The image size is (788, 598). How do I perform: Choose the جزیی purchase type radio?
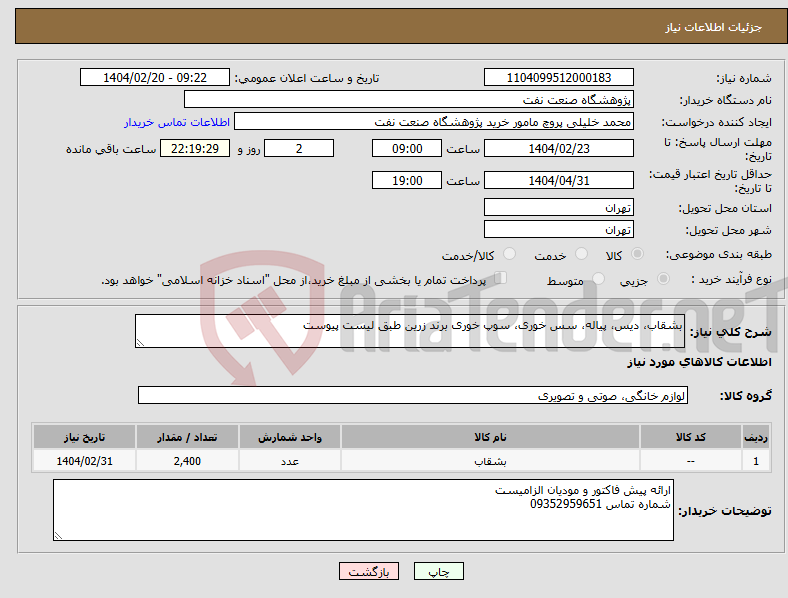[x=663, y=278]
